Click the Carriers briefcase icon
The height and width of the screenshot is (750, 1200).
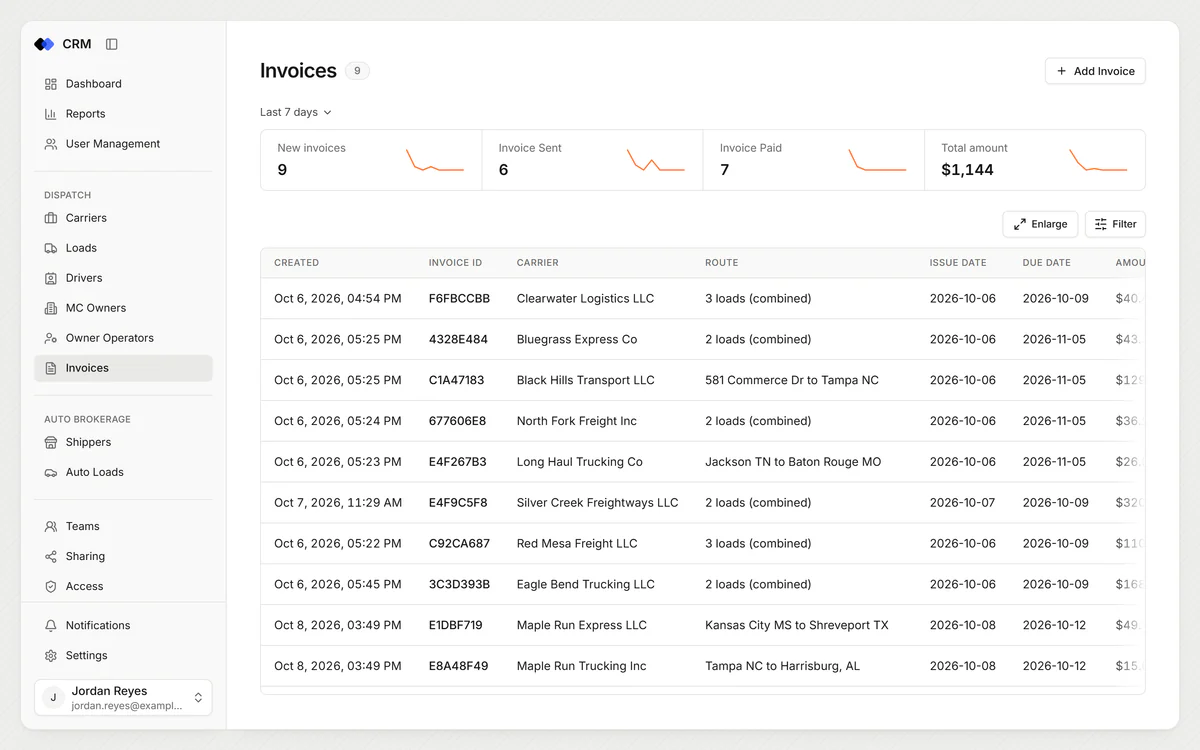[x=51, y=218]
